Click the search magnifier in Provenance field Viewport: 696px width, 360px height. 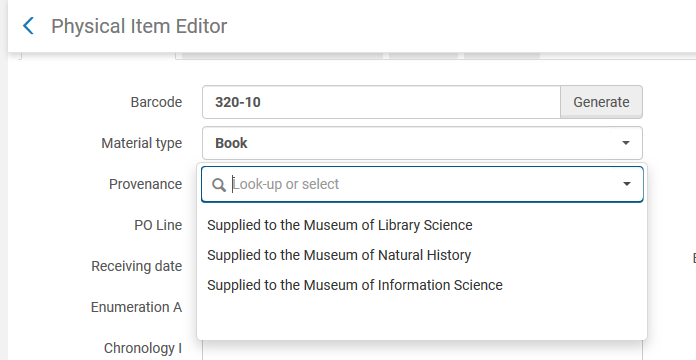coord(219,185)
